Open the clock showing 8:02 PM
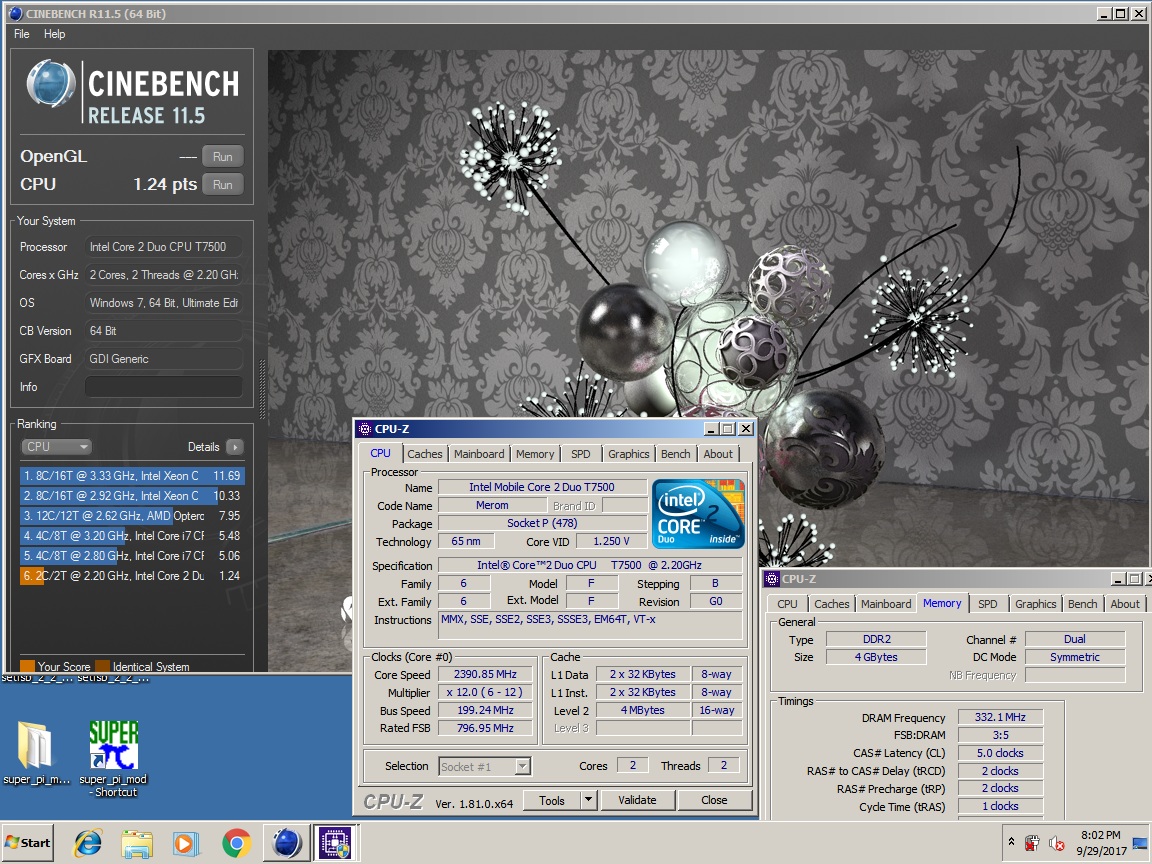Image resolution: width=1152 pixels, height=864 pixels. pyautogui.click(x=1101, y=843)
